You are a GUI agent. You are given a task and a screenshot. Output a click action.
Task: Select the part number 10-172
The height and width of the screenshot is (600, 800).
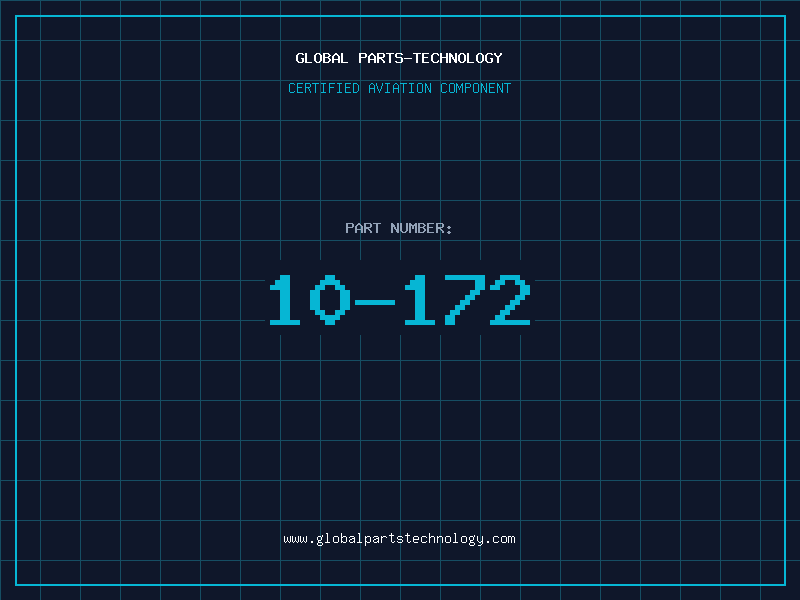pyautogui.click(x=400, y=299)
